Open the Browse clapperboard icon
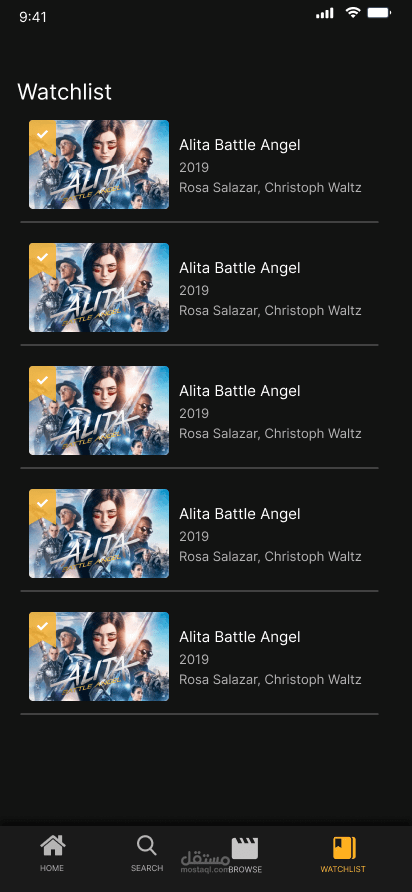 tap(245, 848)
